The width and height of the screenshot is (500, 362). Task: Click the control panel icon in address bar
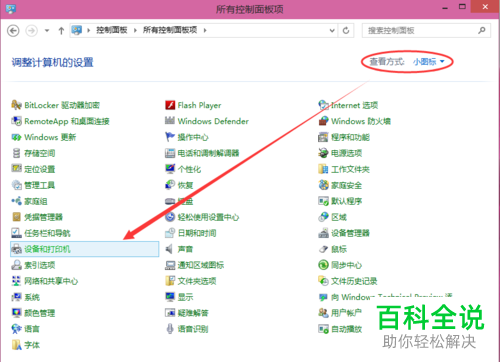(x=77, y=30)
